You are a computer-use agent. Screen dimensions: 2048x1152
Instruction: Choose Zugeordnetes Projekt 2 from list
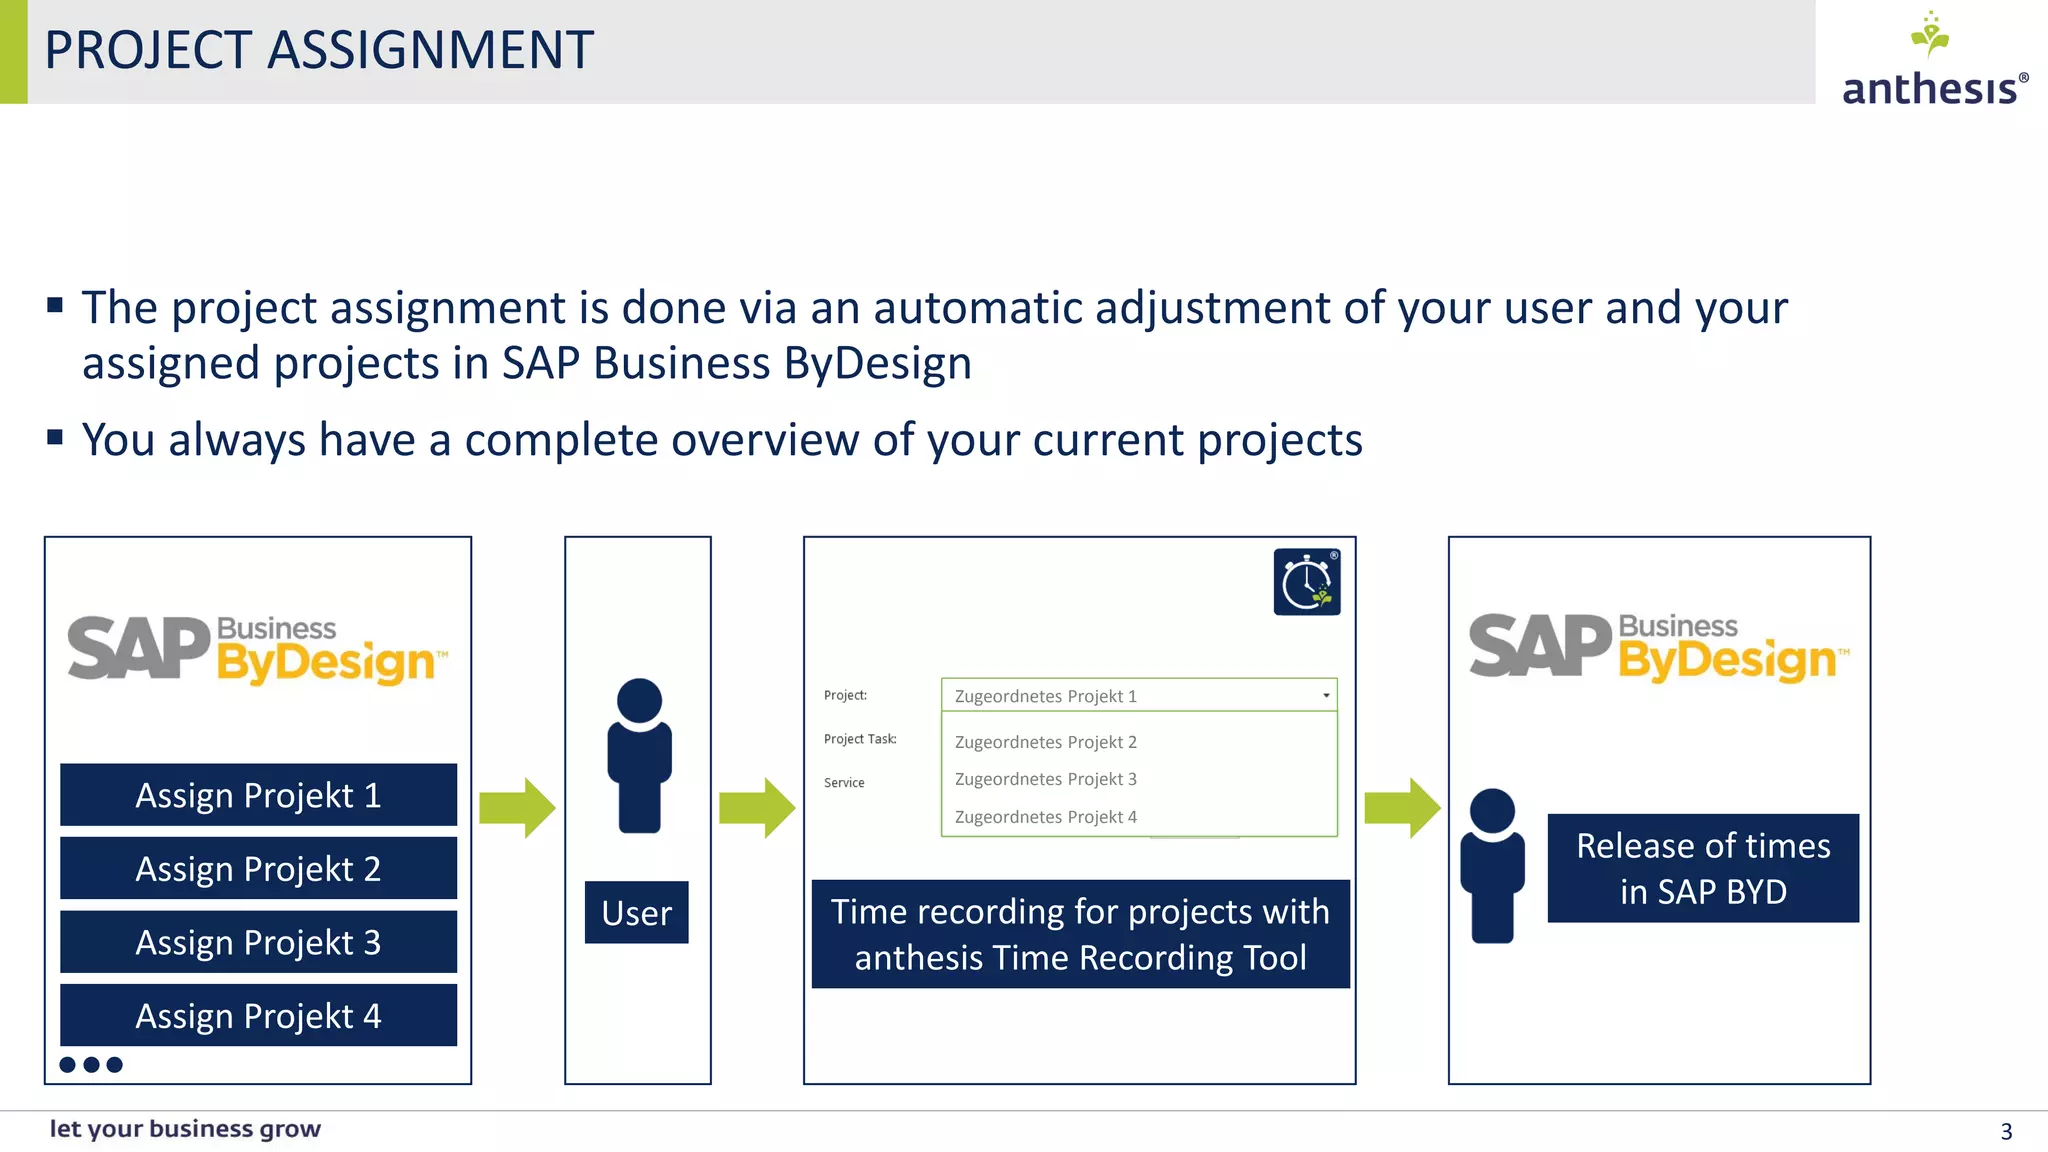[1046, 742]
